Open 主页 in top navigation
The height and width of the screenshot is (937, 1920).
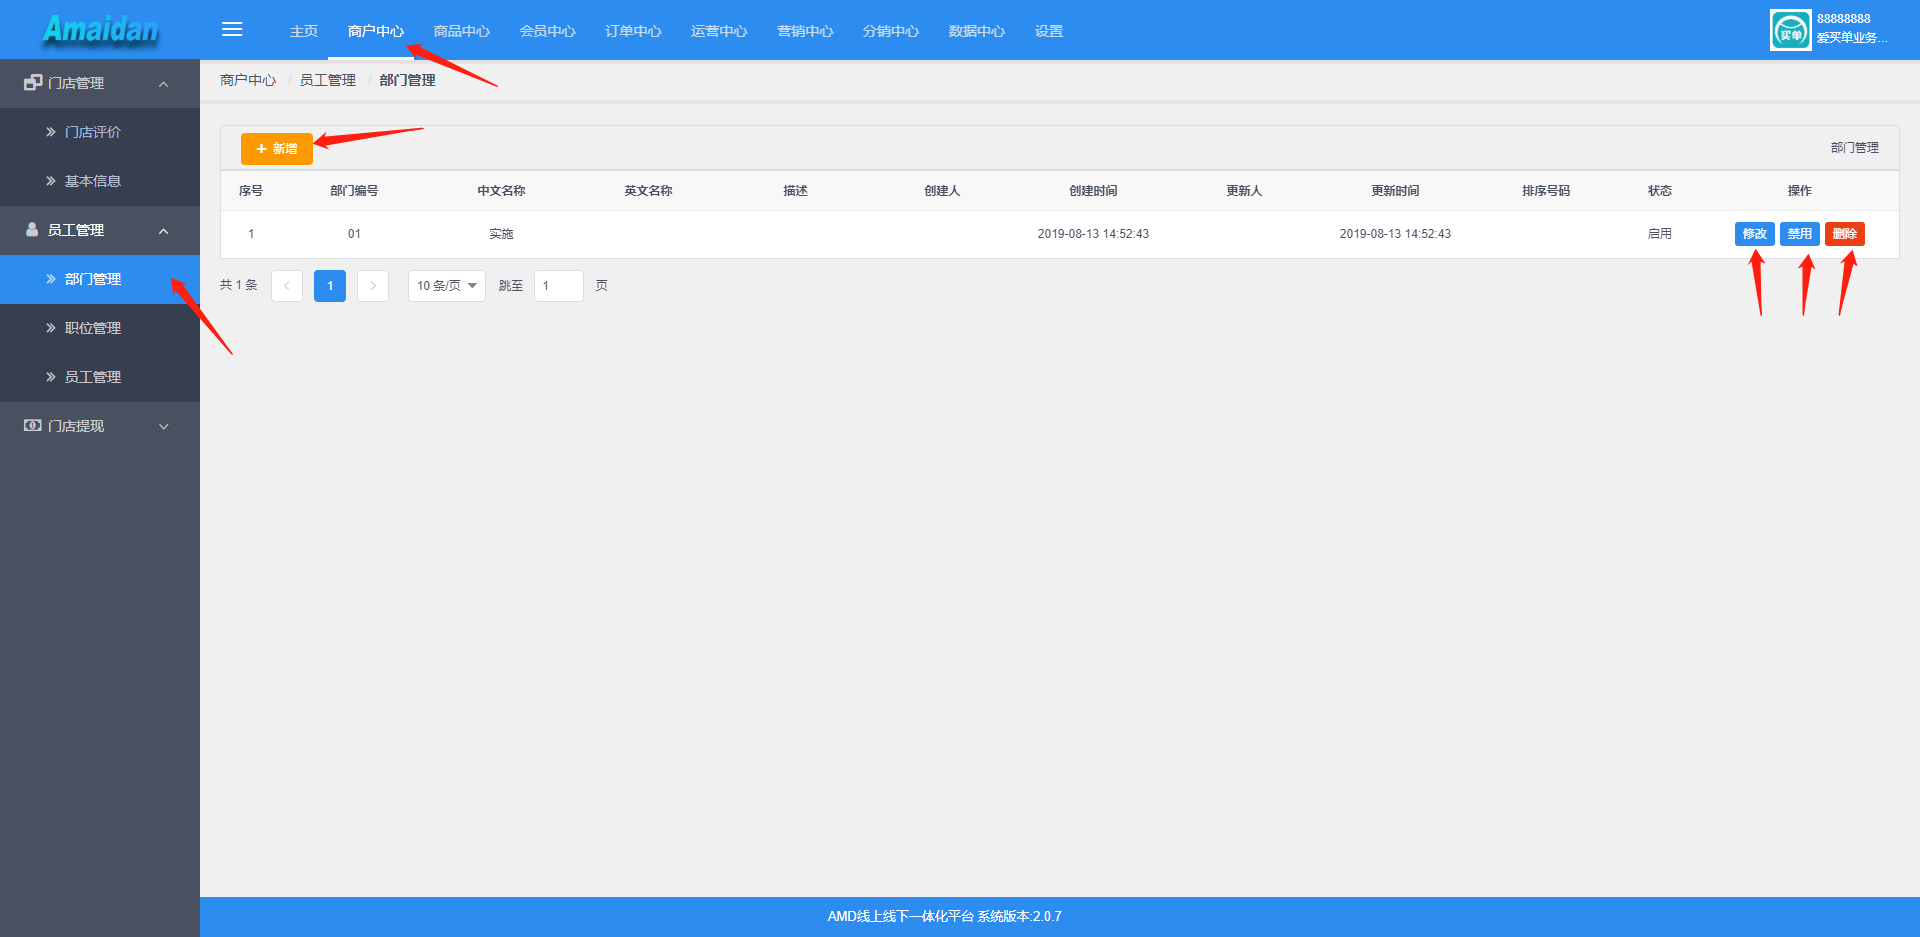[x=304, y=31]
